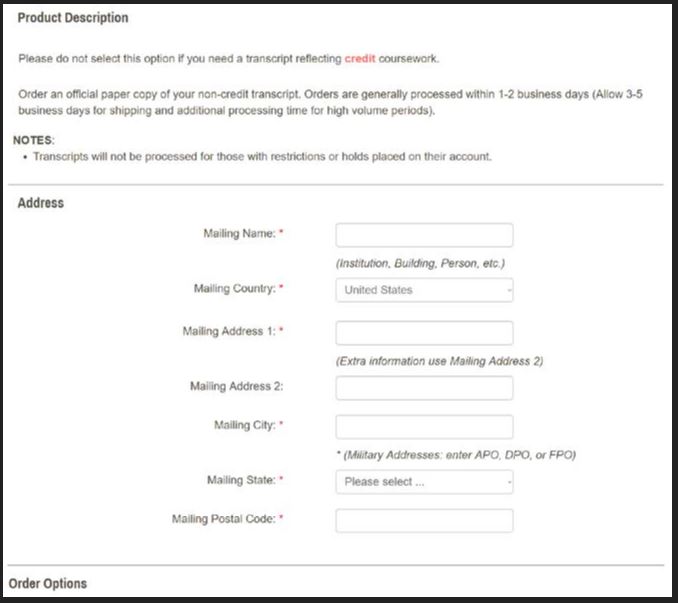This screenshot has width=678, height=603.
Task: Open the Mailing Country dropdown
Action: click(424, 290)
